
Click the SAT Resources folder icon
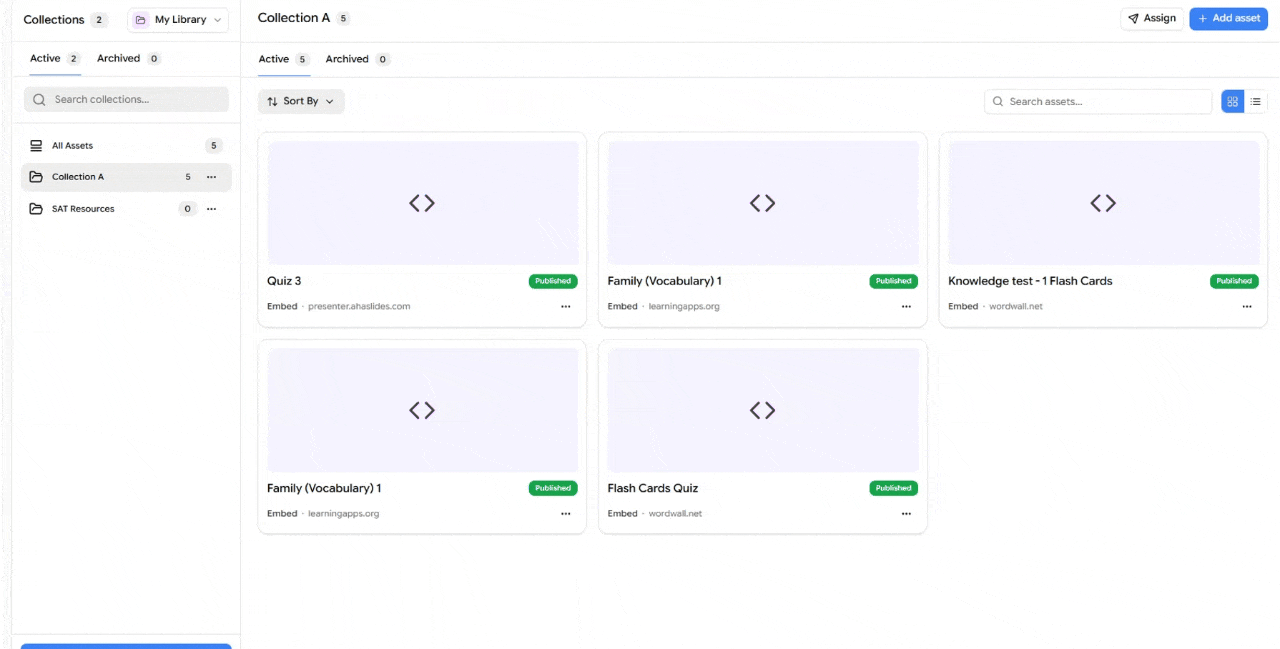(x=36, y=209)
